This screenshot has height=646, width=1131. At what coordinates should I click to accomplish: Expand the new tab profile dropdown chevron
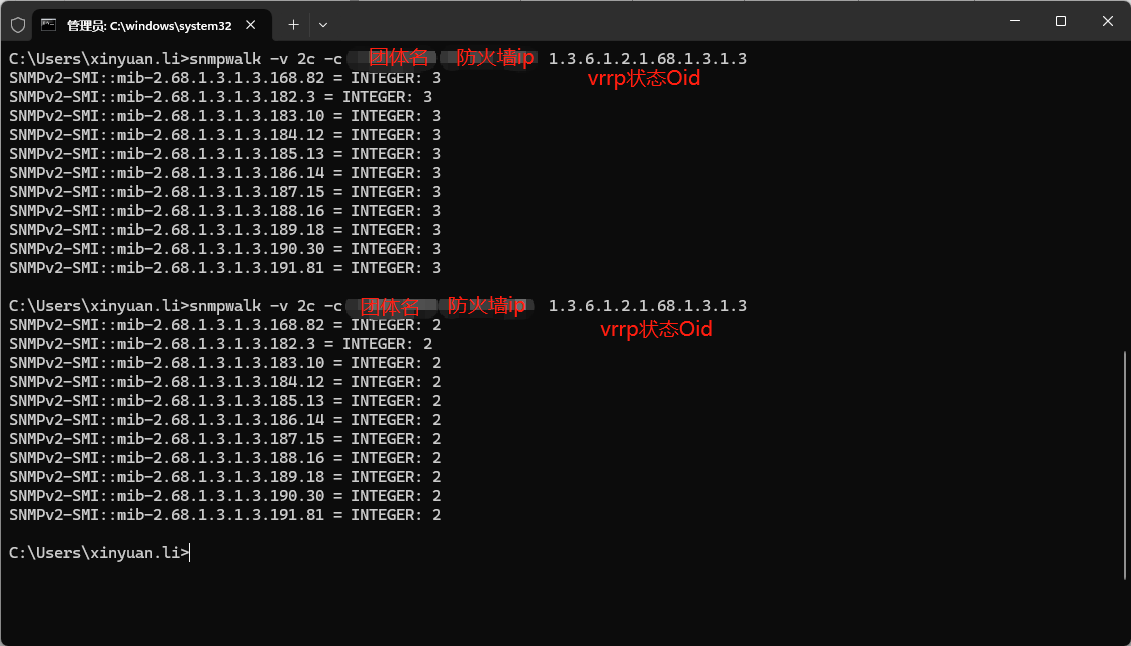click(323, 24)
